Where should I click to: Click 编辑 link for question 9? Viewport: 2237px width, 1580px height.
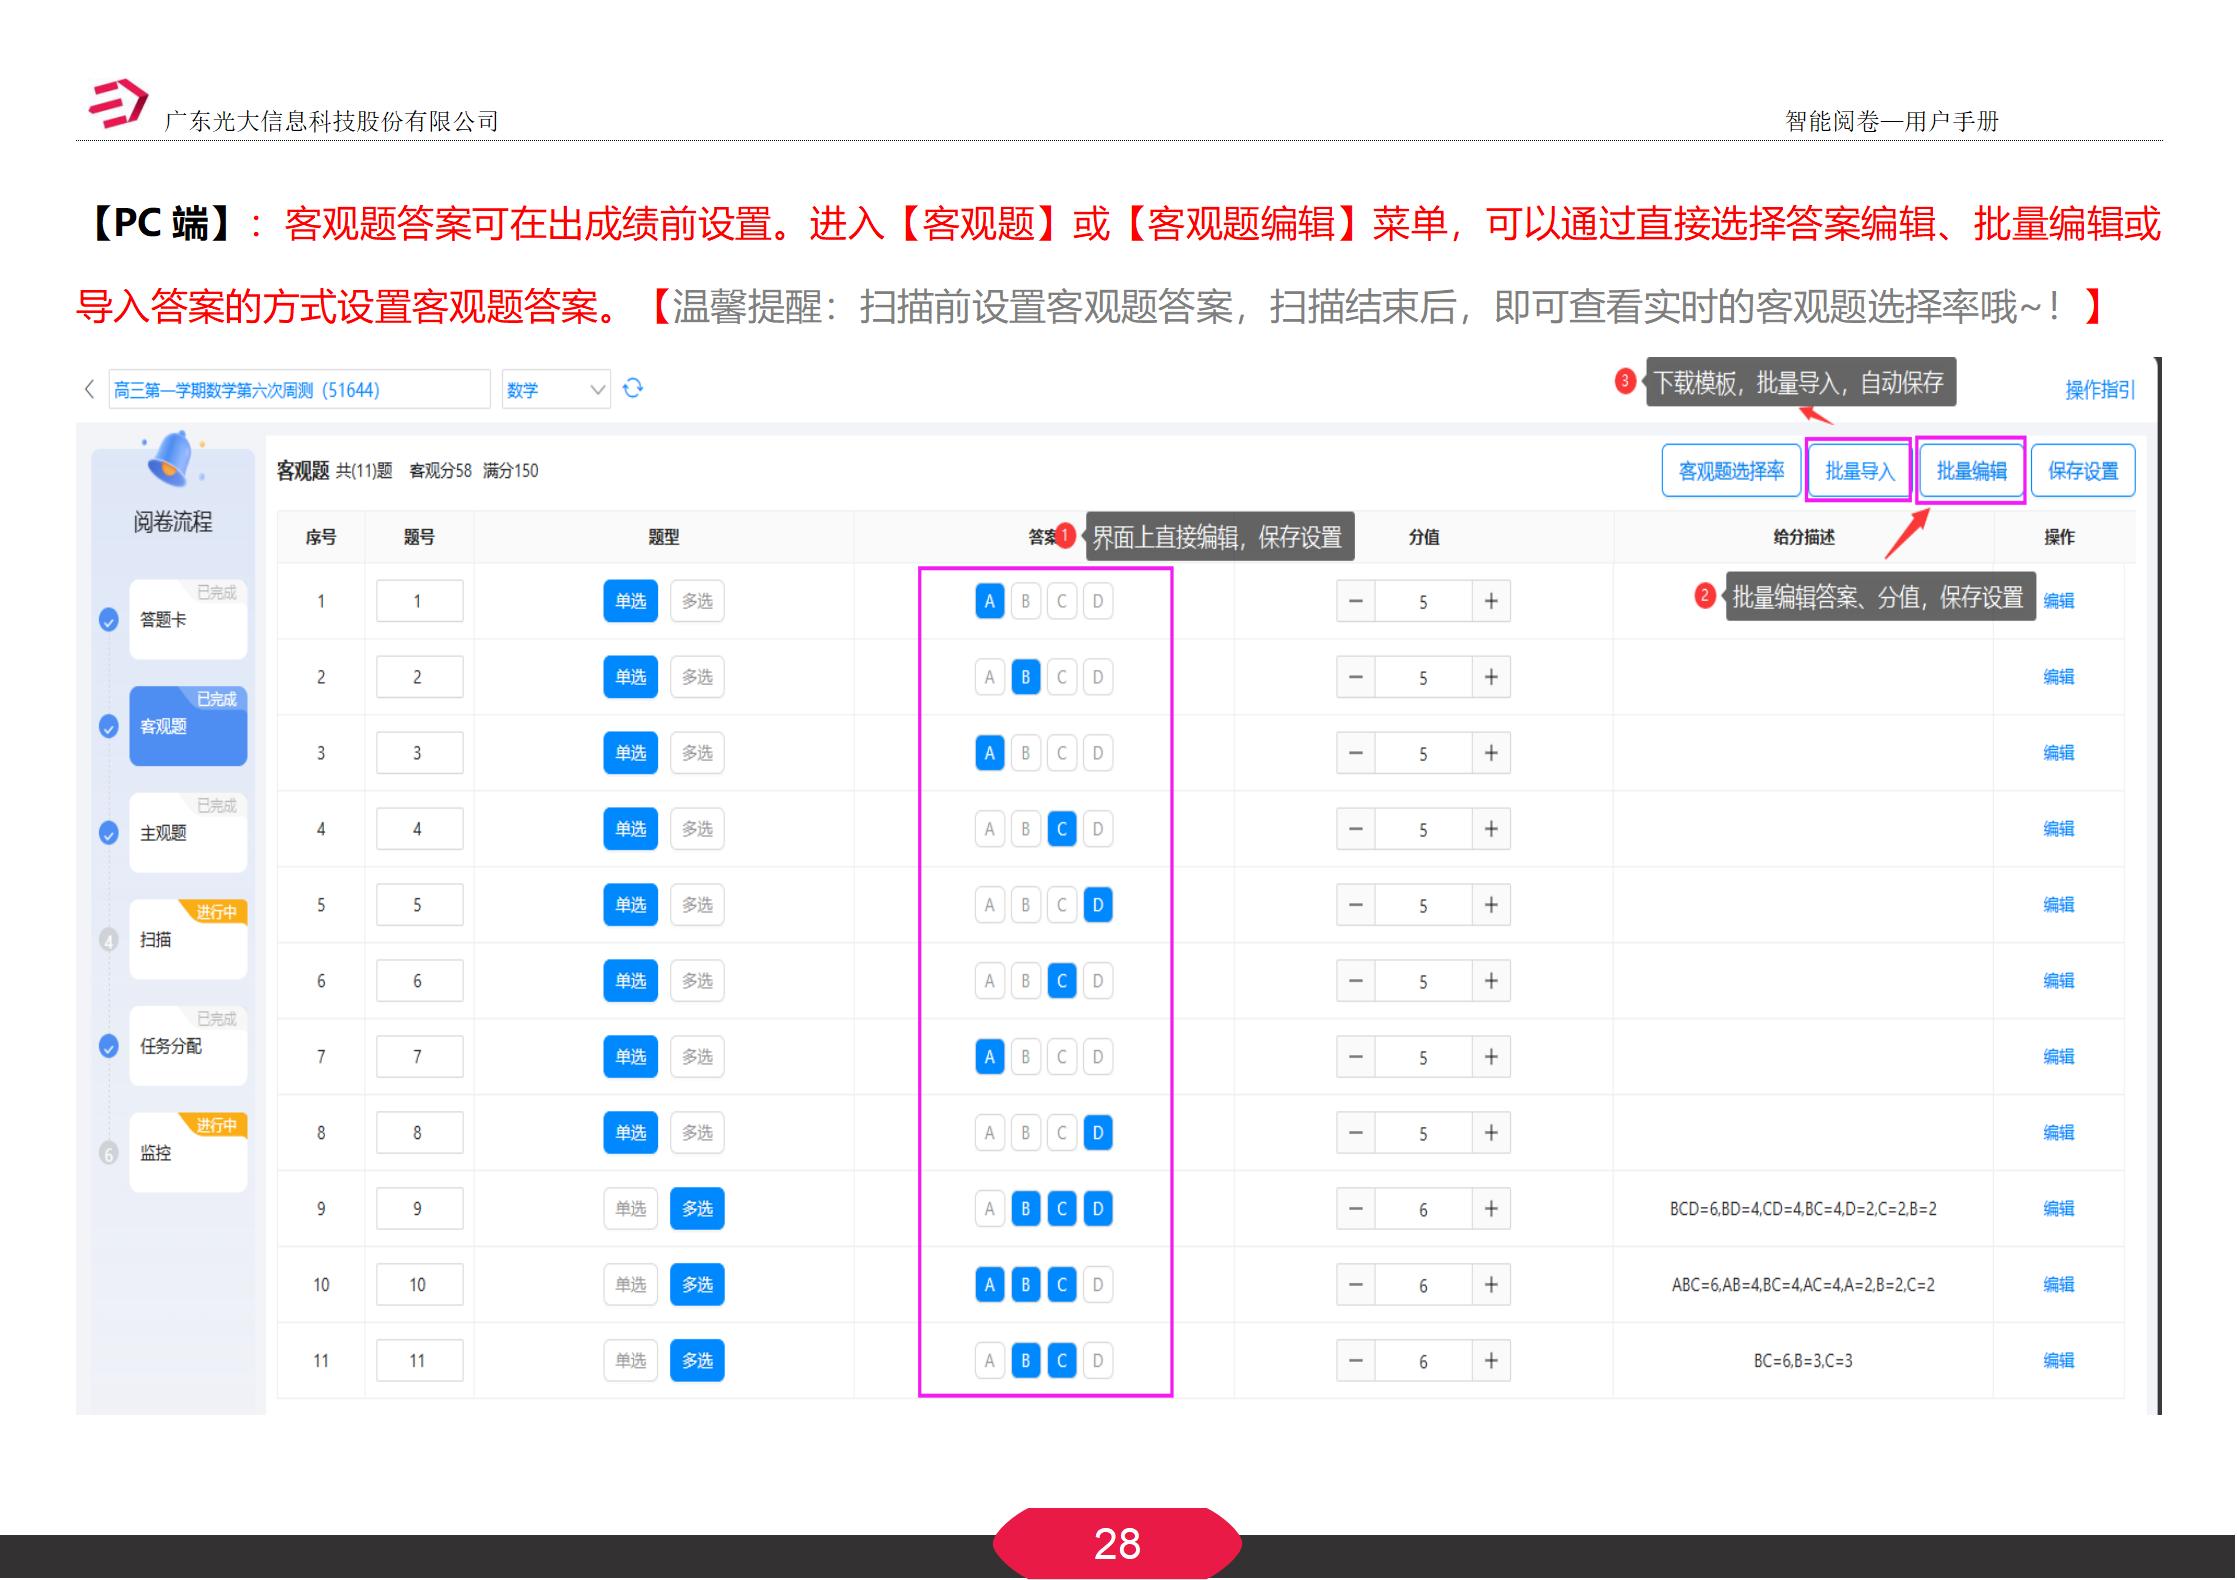(2059, 1208)
